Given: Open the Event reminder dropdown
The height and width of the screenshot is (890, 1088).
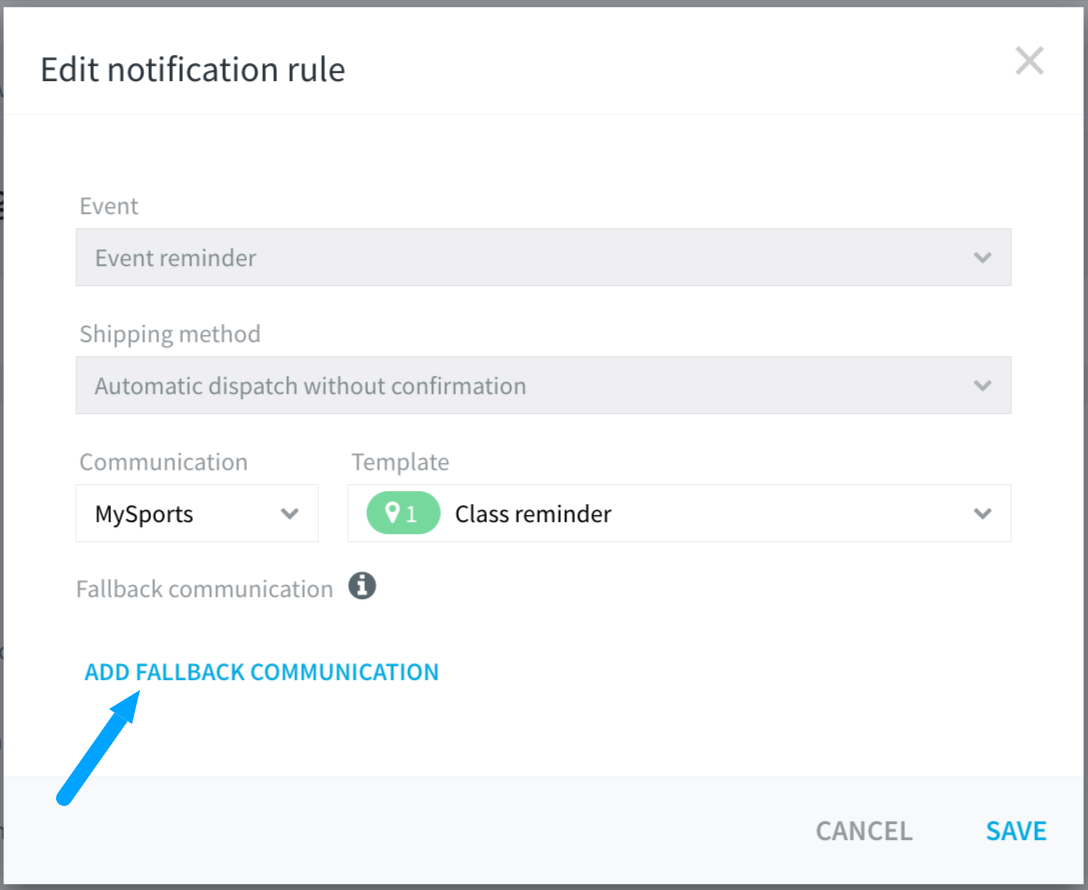Looking at the screenshot, I should coord(543,257).
